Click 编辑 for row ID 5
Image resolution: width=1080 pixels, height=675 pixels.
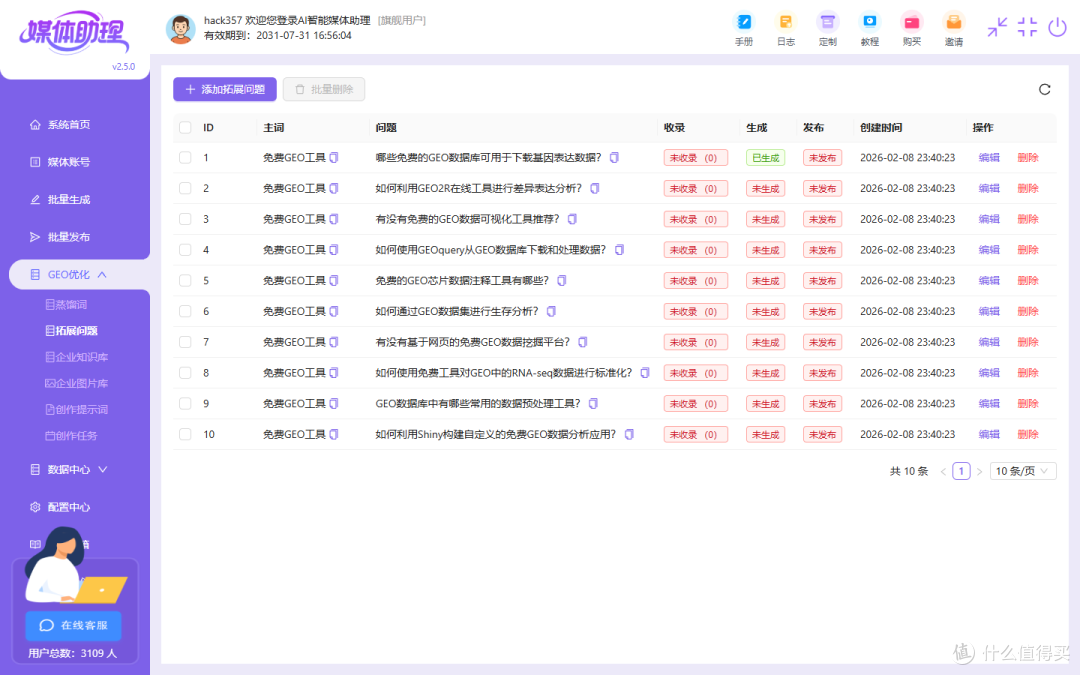989,280
